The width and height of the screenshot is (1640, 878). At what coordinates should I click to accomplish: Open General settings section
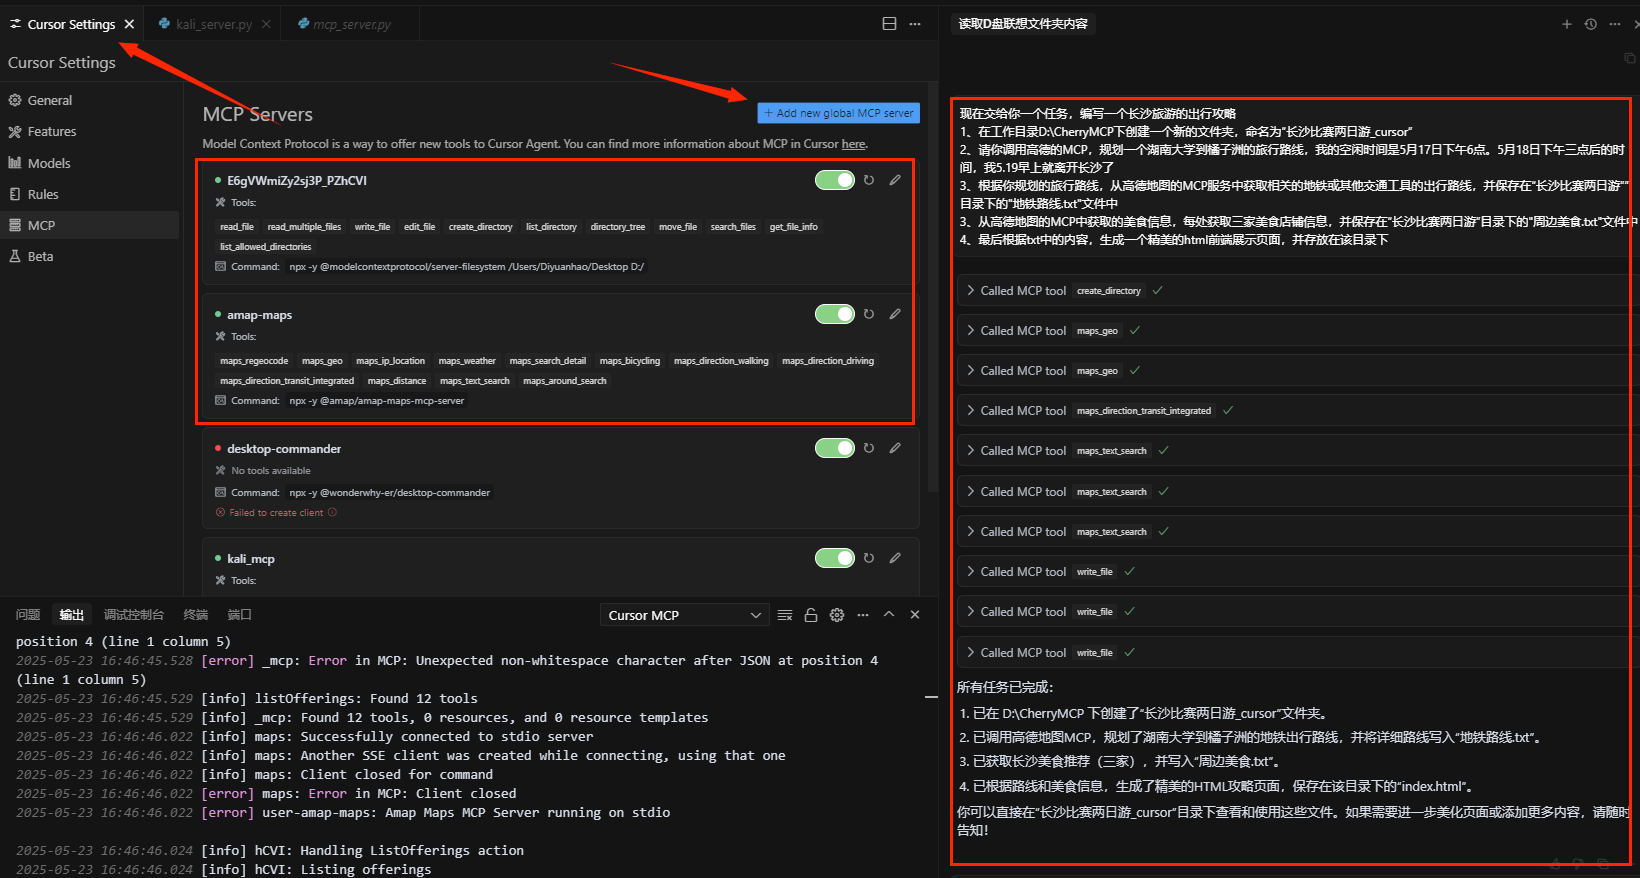coord(90,100)
